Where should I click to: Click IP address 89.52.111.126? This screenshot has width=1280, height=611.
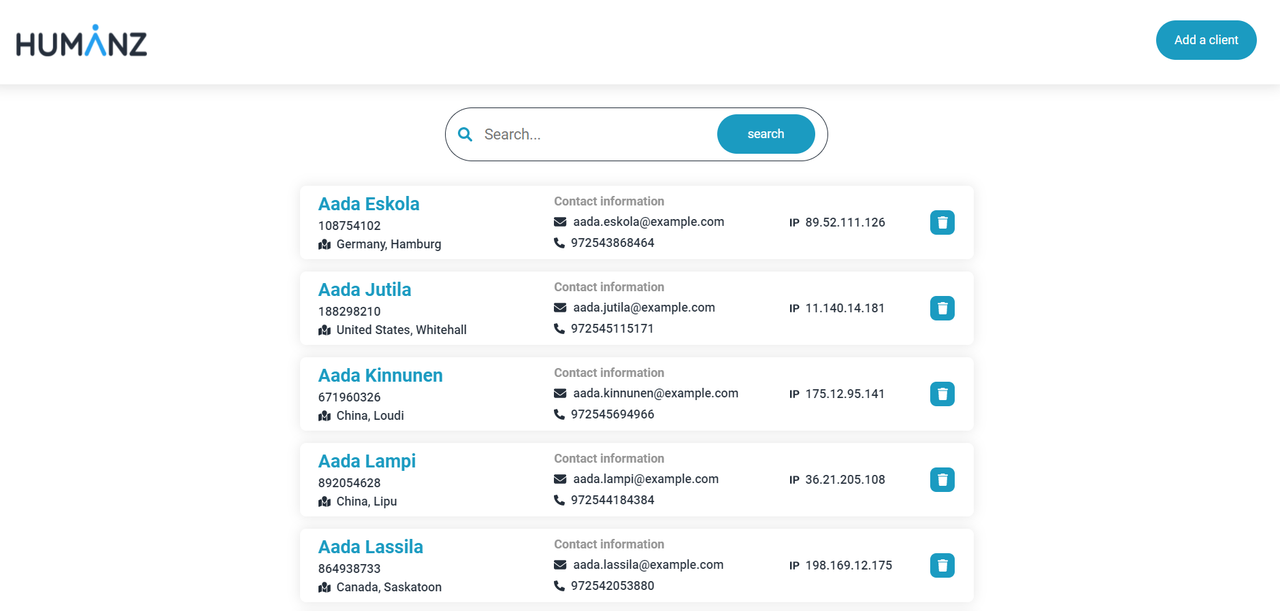click(845, 222)
